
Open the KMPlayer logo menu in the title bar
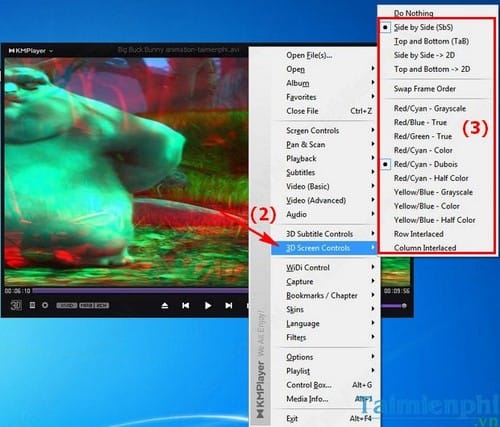(x=30, y=51)
